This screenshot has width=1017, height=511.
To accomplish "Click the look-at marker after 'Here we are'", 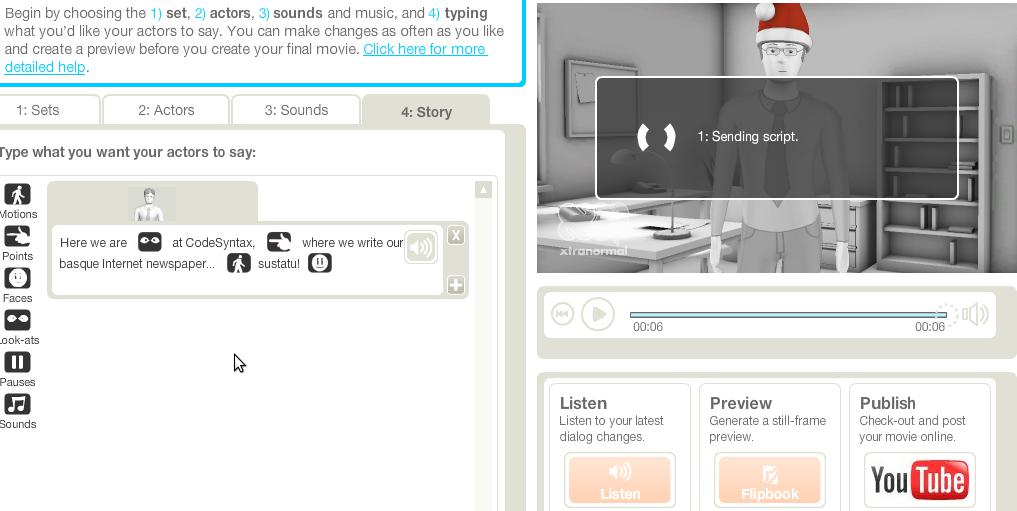I will click(x=150, y=242).
